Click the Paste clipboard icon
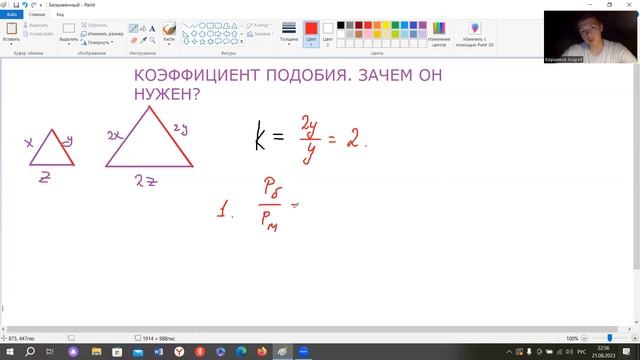The width and height of the screenshot is (640, 360). [x=11, y=28]
